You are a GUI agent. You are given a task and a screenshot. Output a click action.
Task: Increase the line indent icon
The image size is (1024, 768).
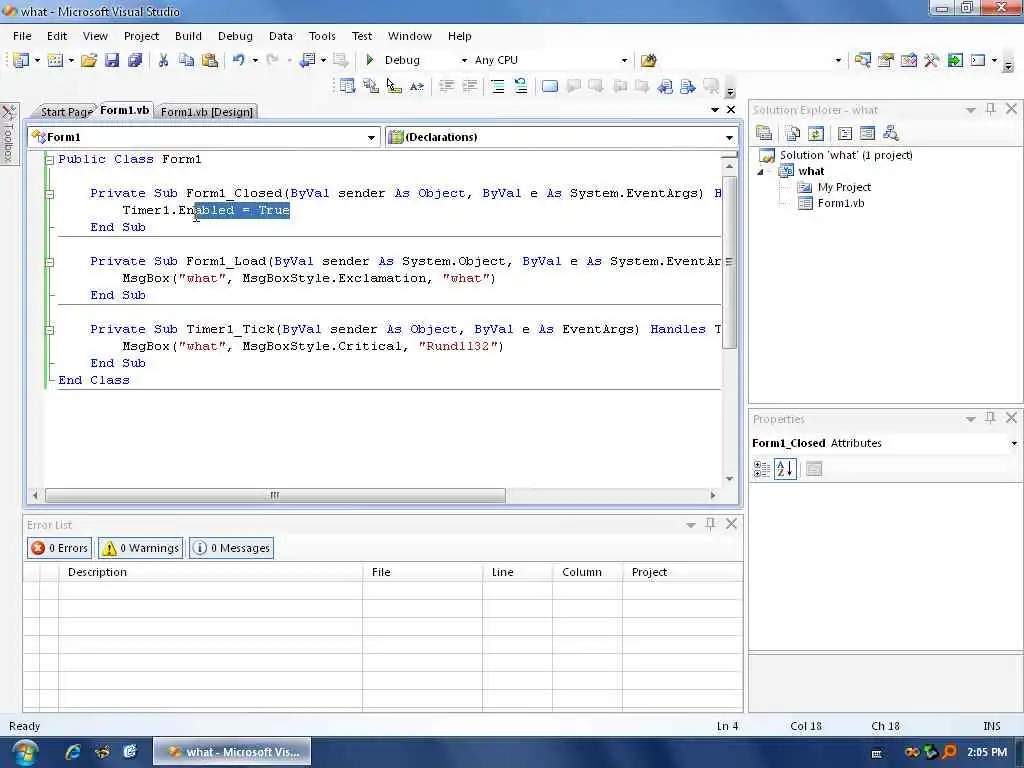point(470,86)
